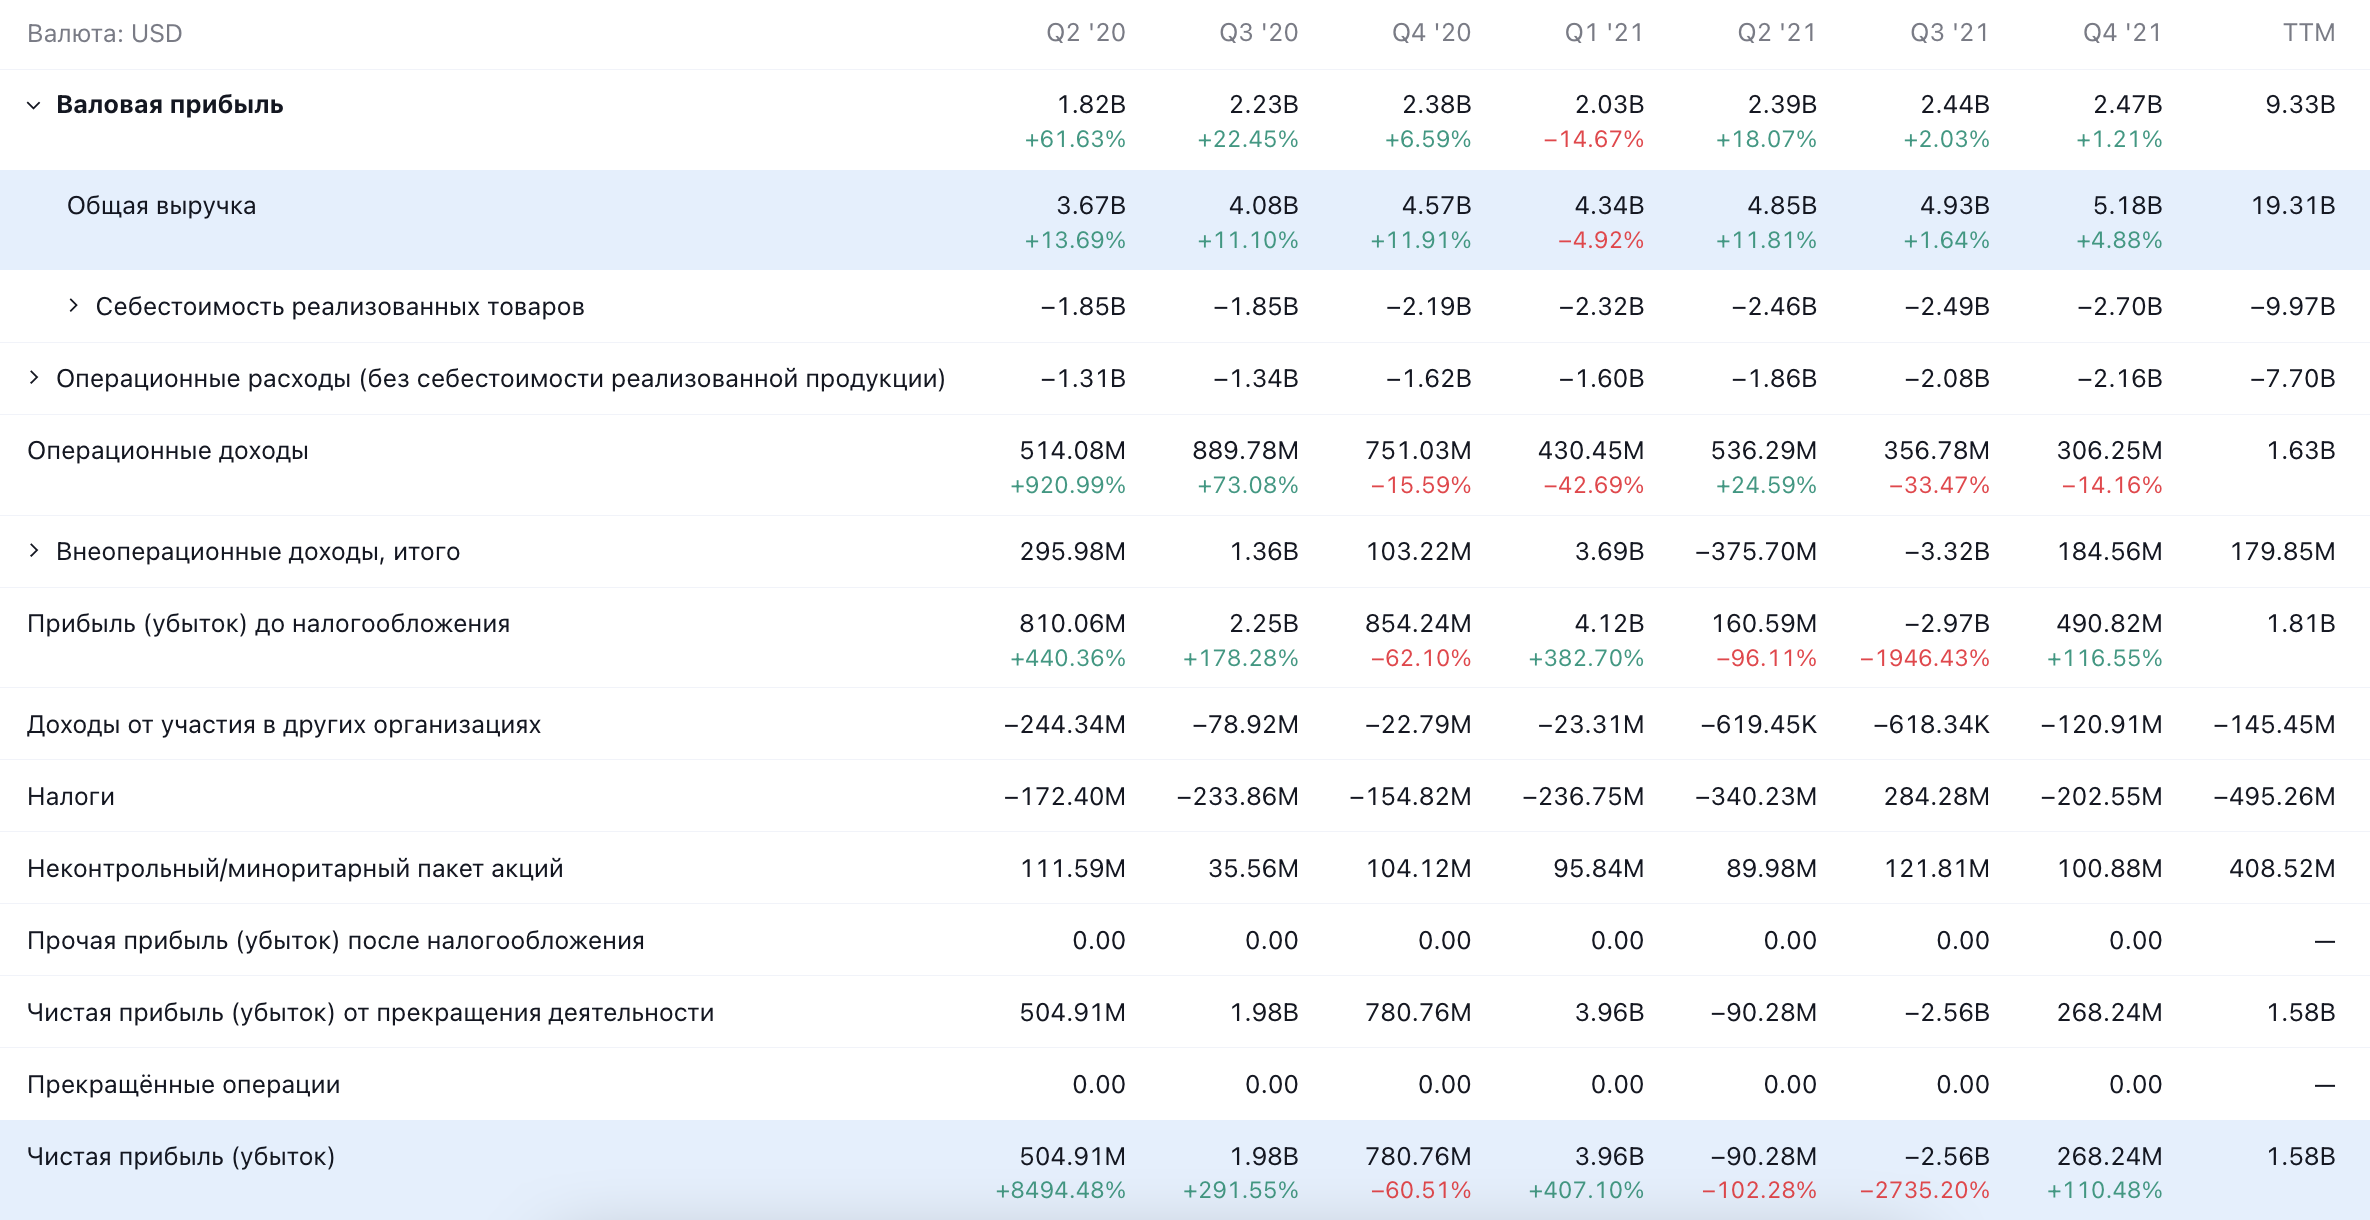Click the Налоги row label

click(x=71, y=796)
